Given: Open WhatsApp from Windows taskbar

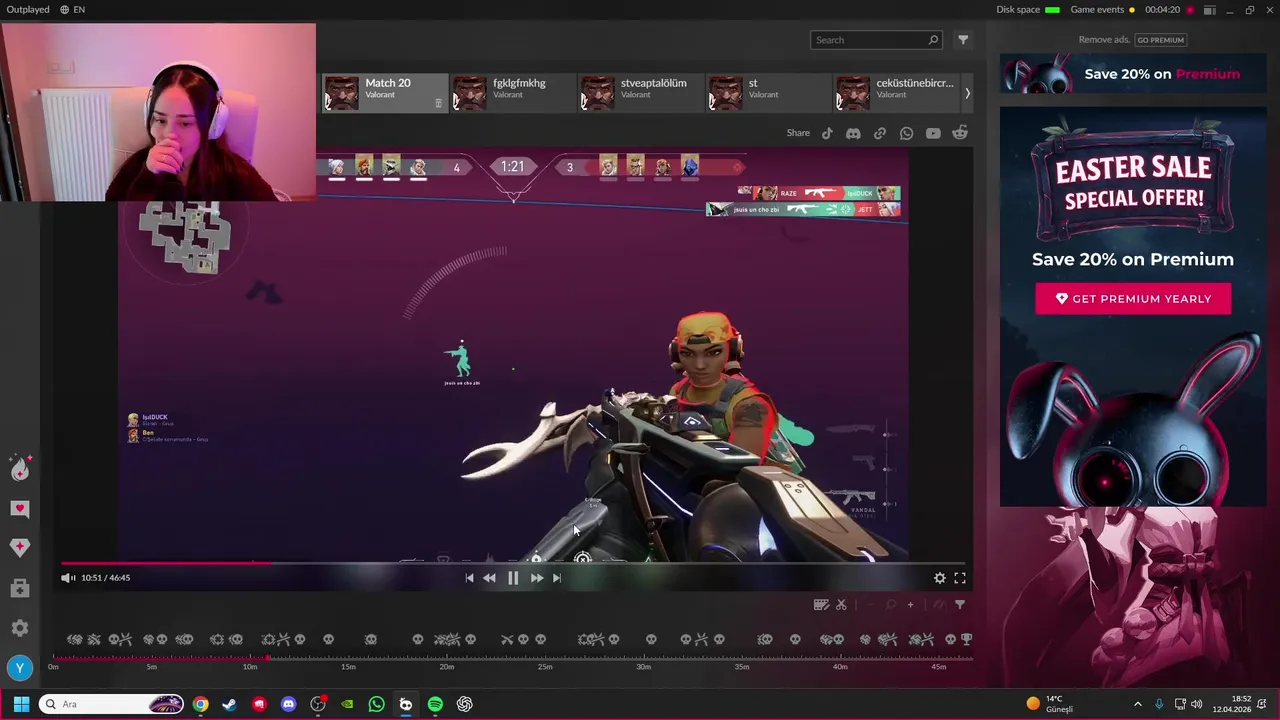Looking at the screenshot, I should (376, 704).
